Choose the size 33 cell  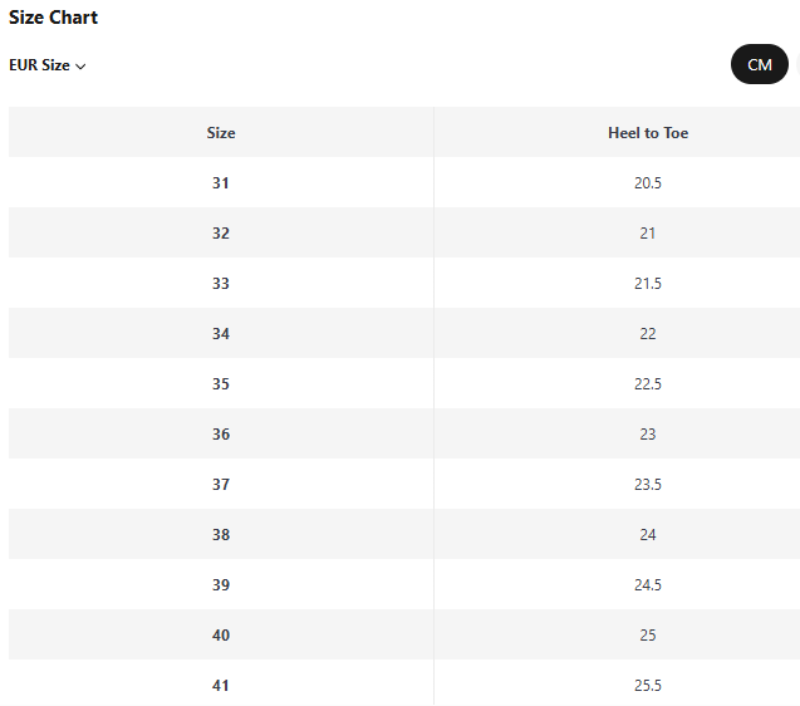221,284
